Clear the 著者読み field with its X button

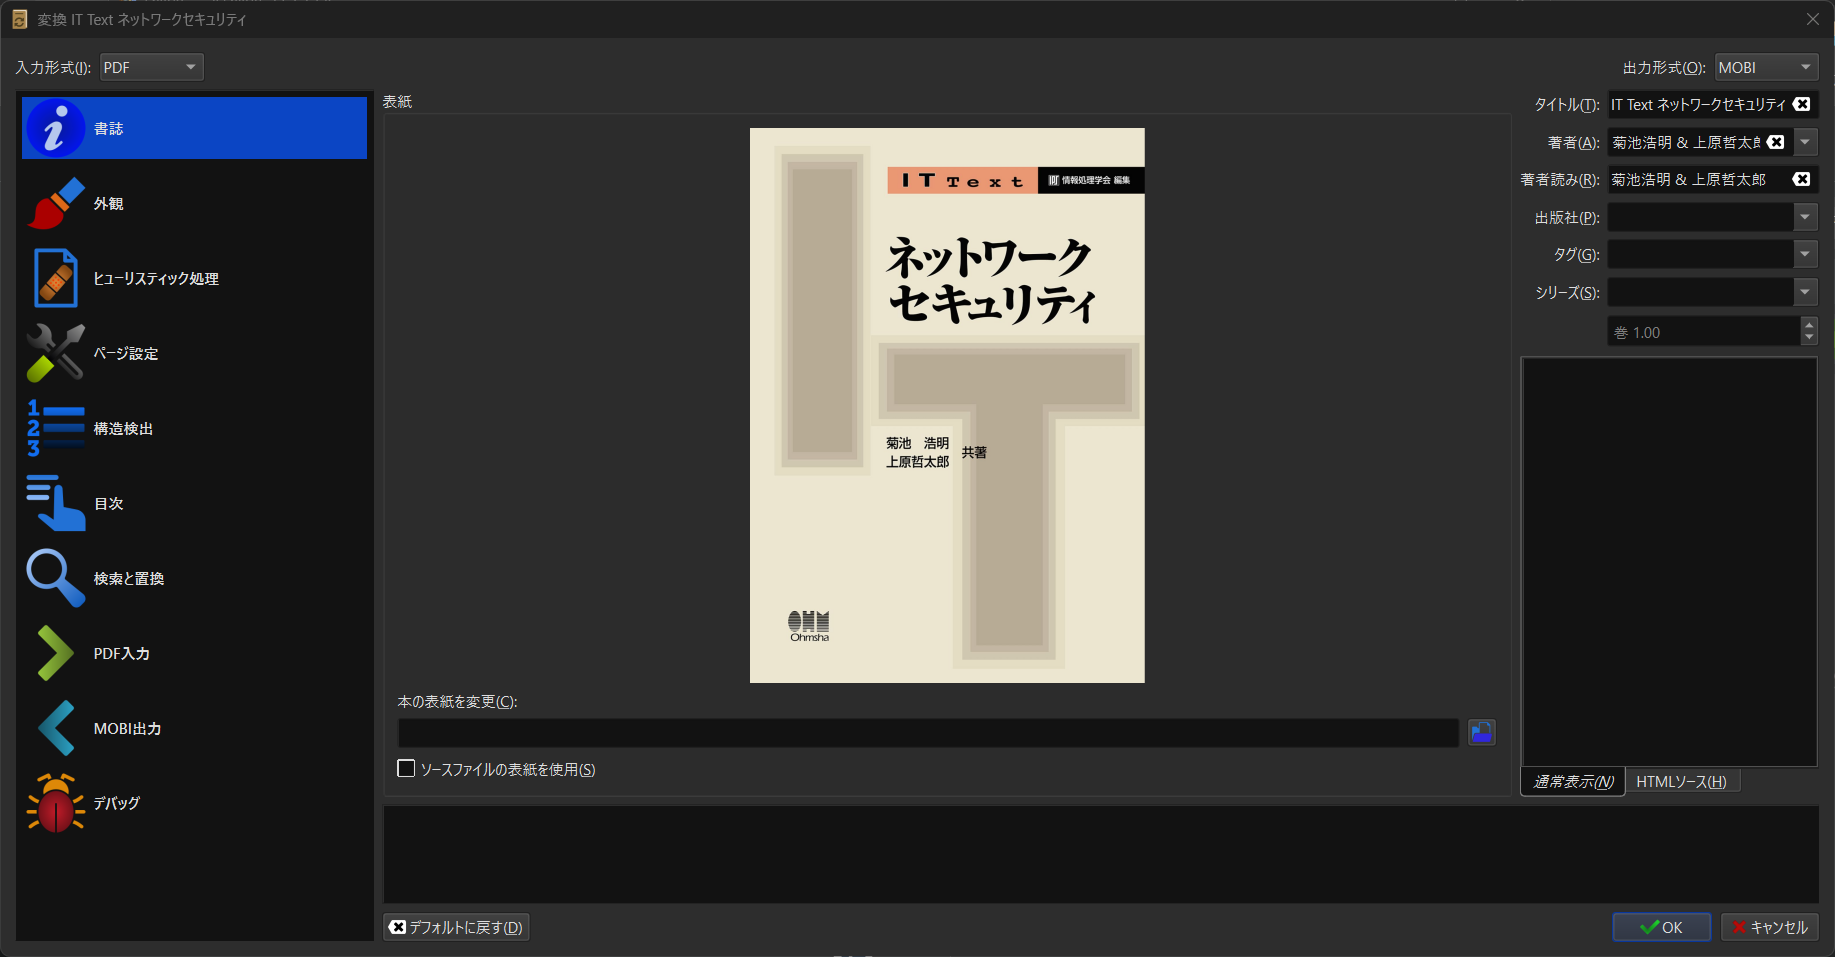click(x=1801, y=179)
